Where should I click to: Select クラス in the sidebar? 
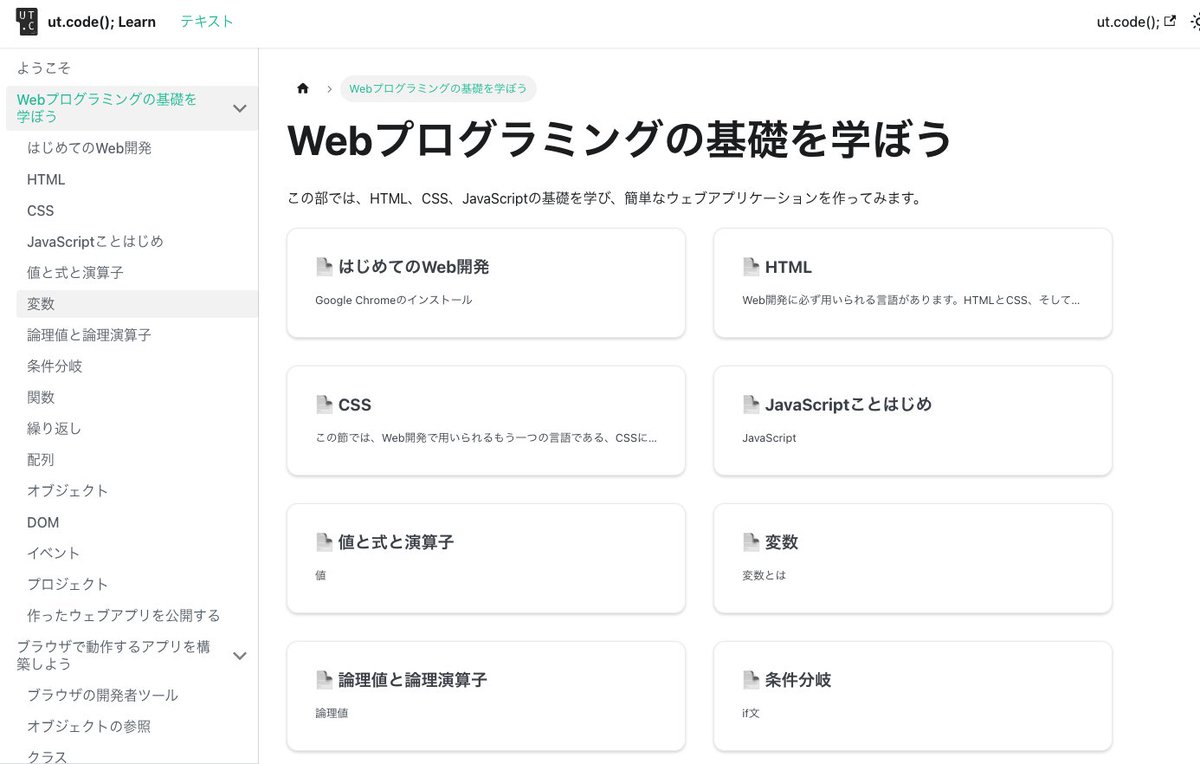coord(48,757)
